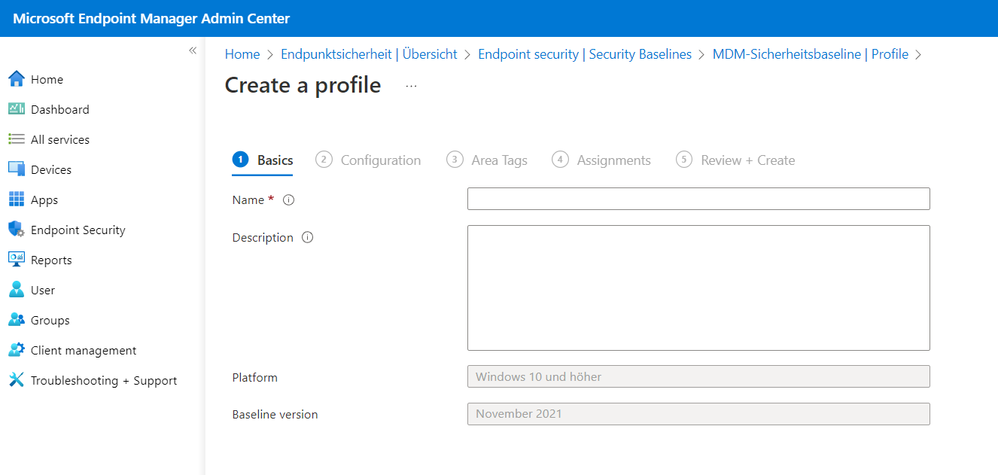Select the Basics tab label

click(275, 160)
